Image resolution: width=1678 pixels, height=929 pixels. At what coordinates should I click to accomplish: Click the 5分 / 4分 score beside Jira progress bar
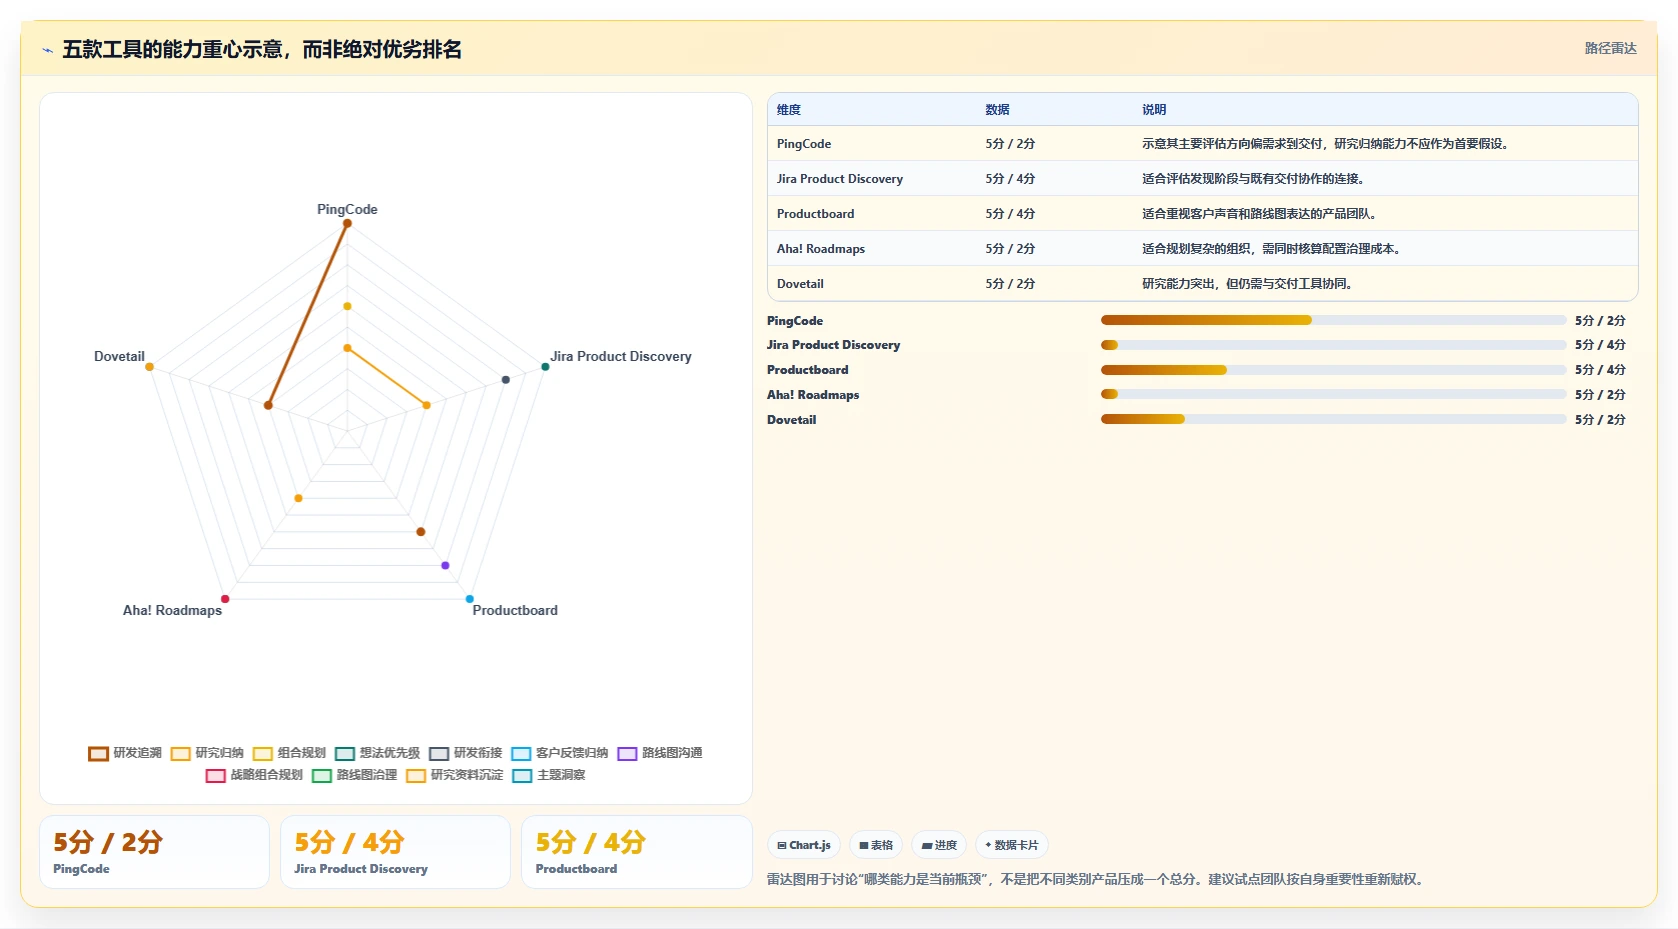click(1600, 345)
